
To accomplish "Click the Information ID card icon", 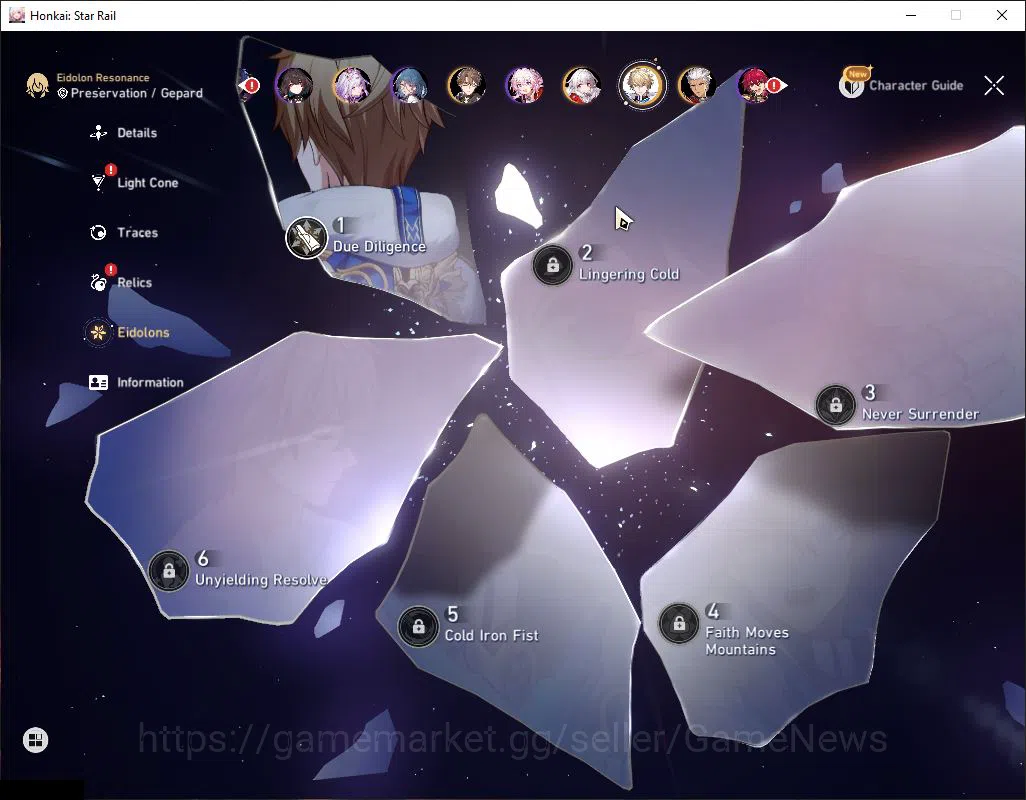I will 98,383.
